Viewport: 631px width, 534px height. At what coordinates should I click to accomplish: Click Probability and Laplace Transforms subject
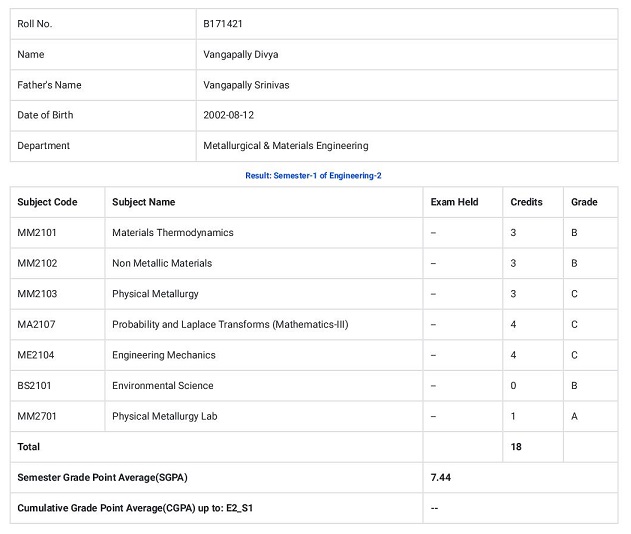230,324
